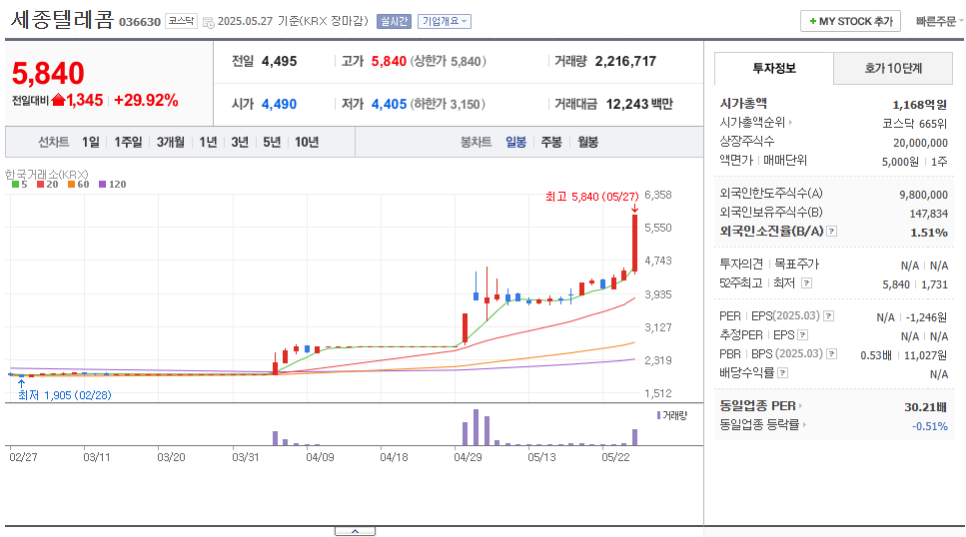Click the 최저 1,905 (02/28) chart marker
The image size is (966, 537).
(x=65, y=395)
